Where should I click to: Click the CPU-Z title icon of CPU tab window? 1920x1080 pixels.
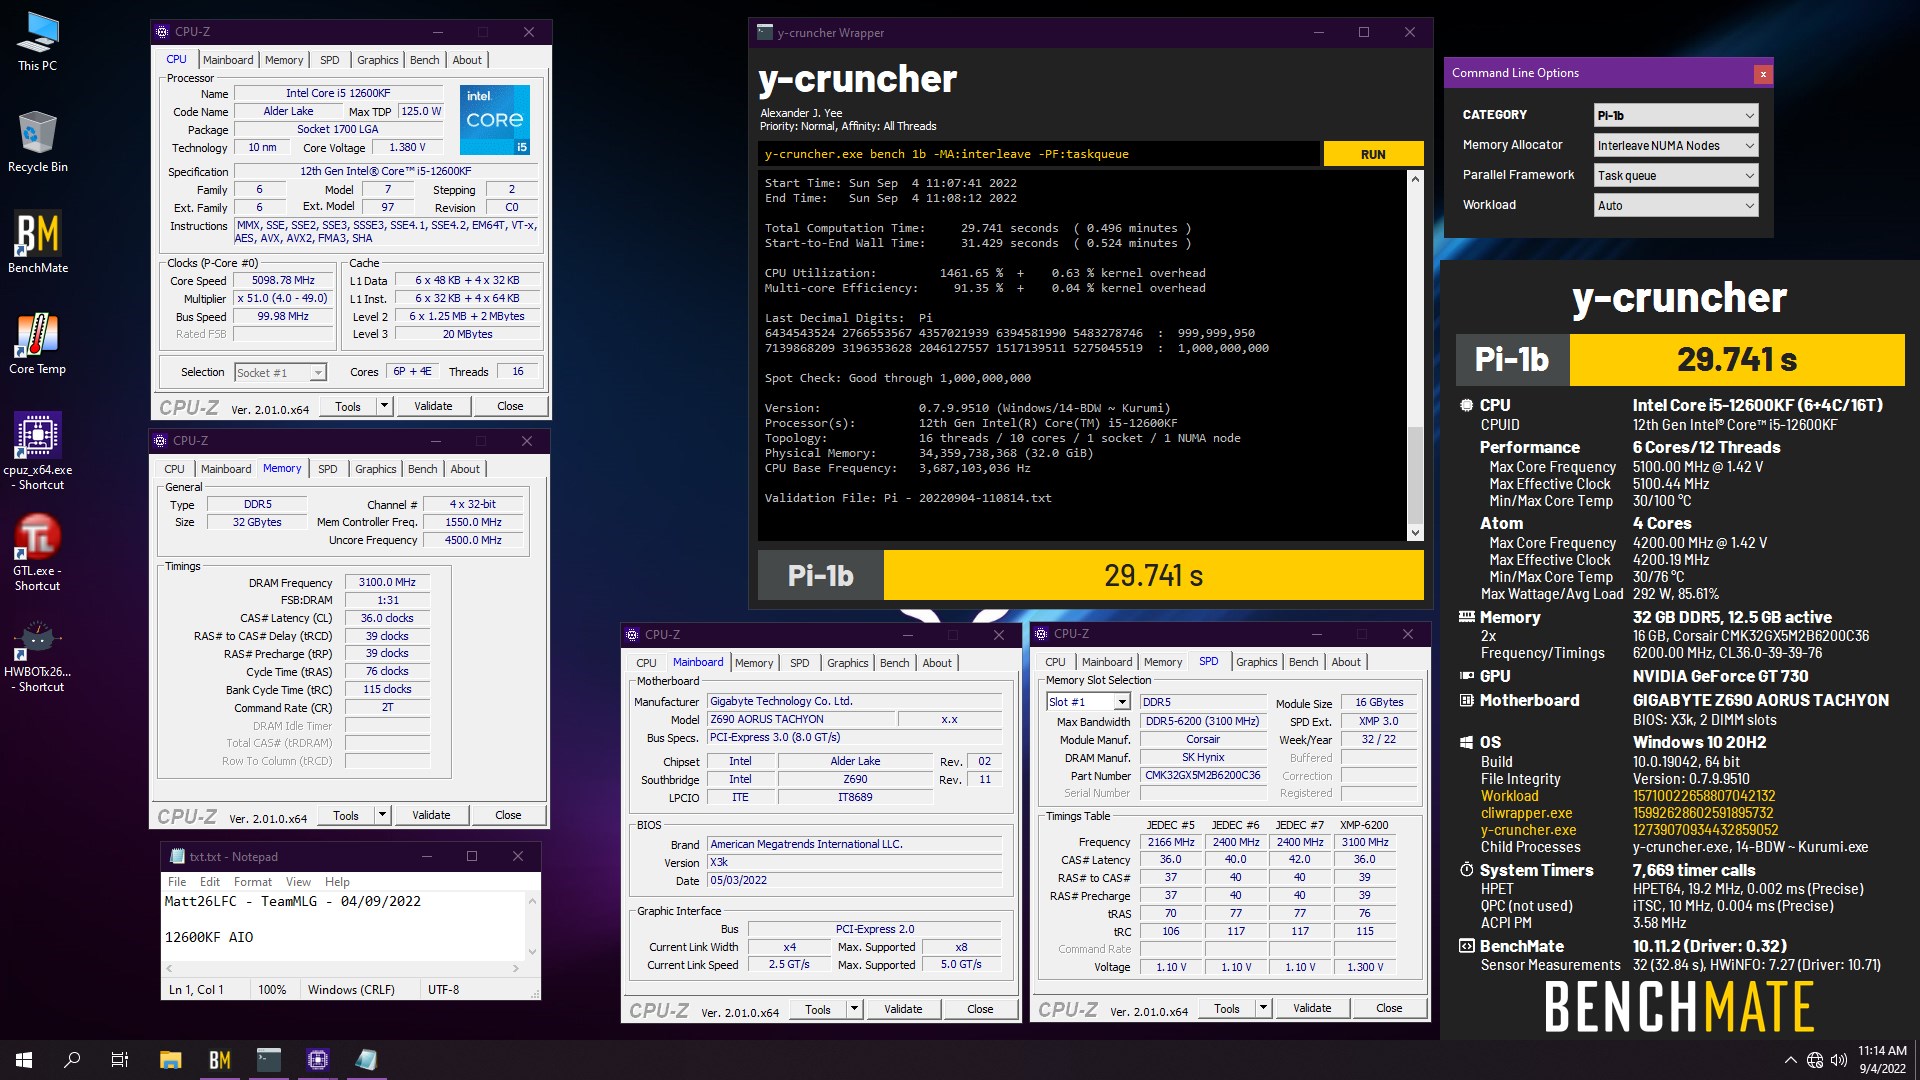[x=162, y=32]
